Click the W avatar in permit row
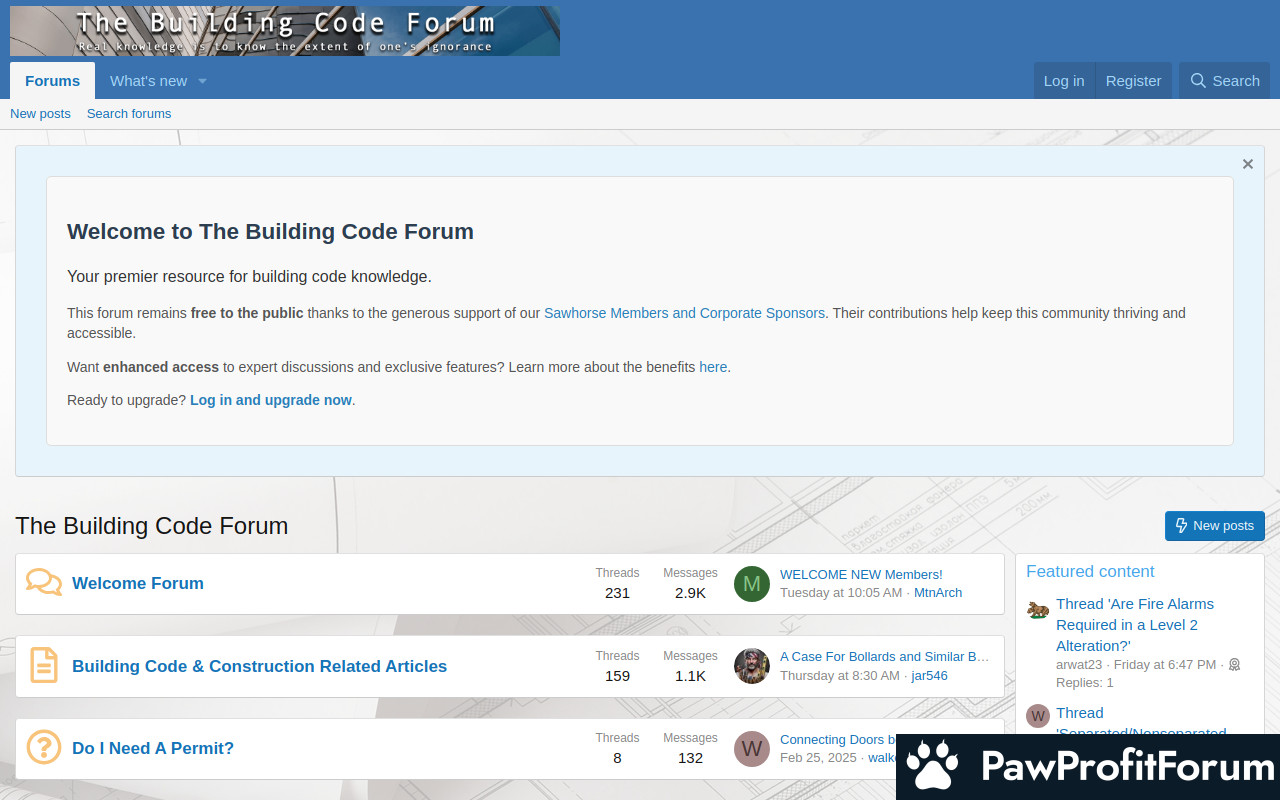The width and height of the screenshot is (1280, 800). click(752, 748)
